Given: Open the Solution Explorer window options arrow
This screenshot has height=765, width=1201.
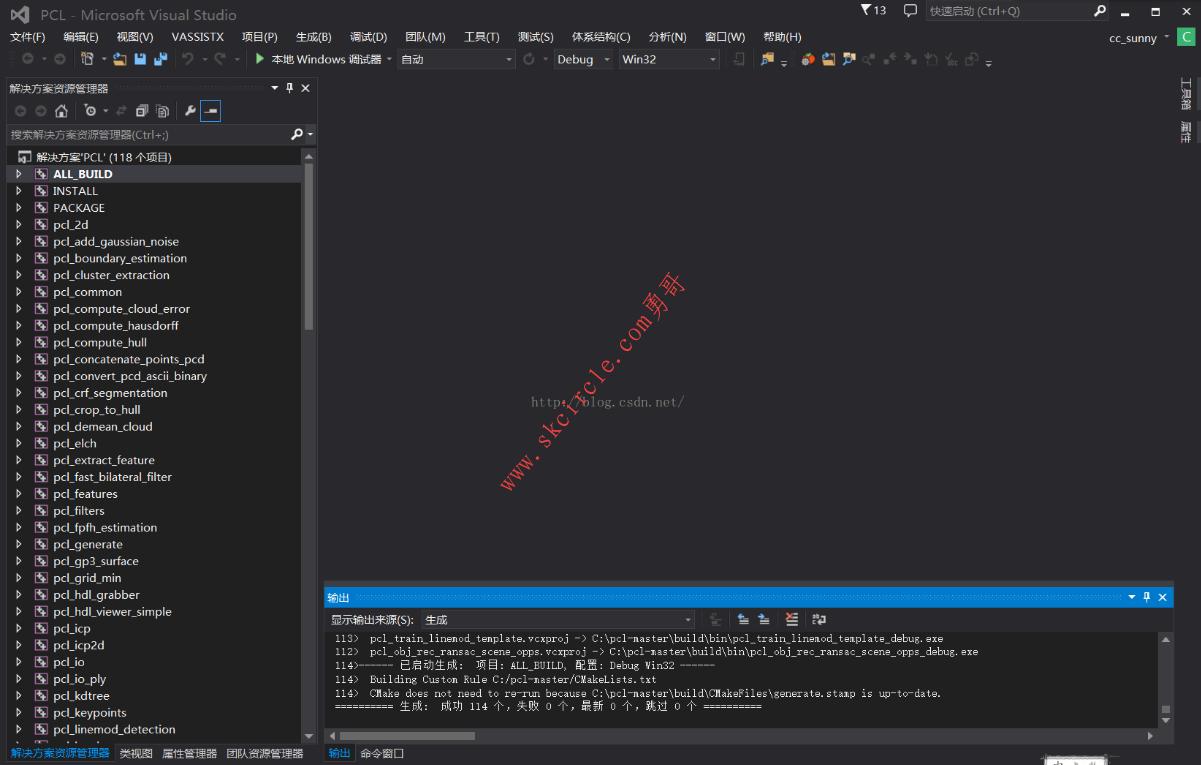Looking at the screenshot, I should coord(275,88).
